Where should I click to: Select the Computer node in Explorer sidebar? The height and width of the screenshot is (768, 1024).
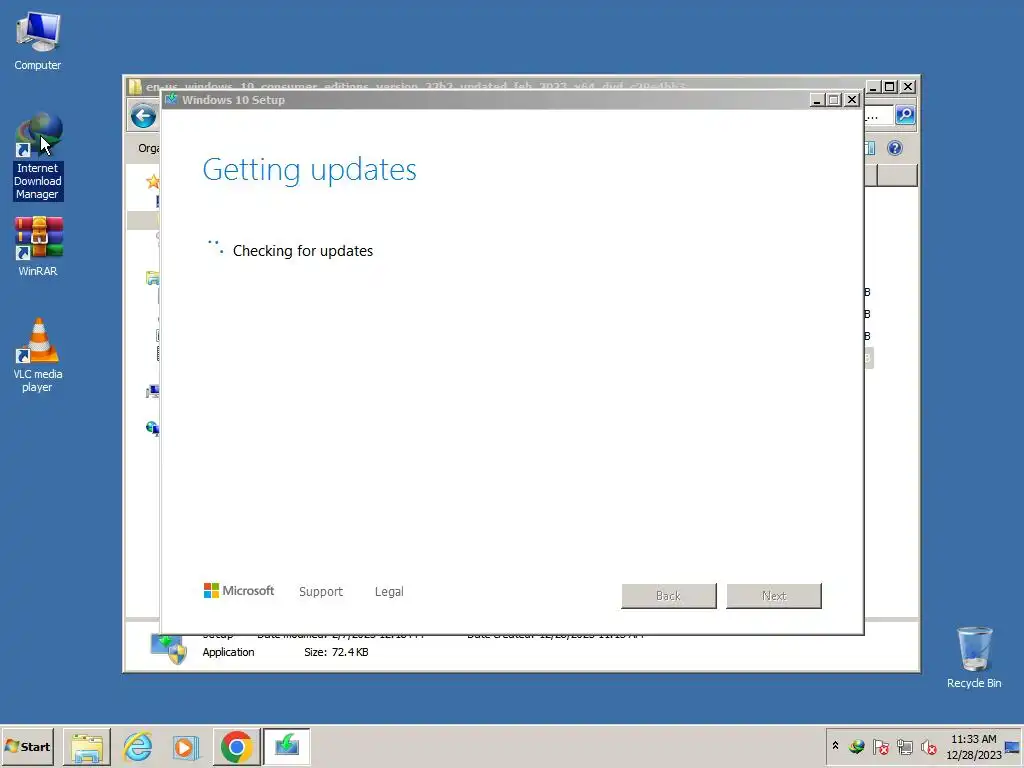point(153,392)
